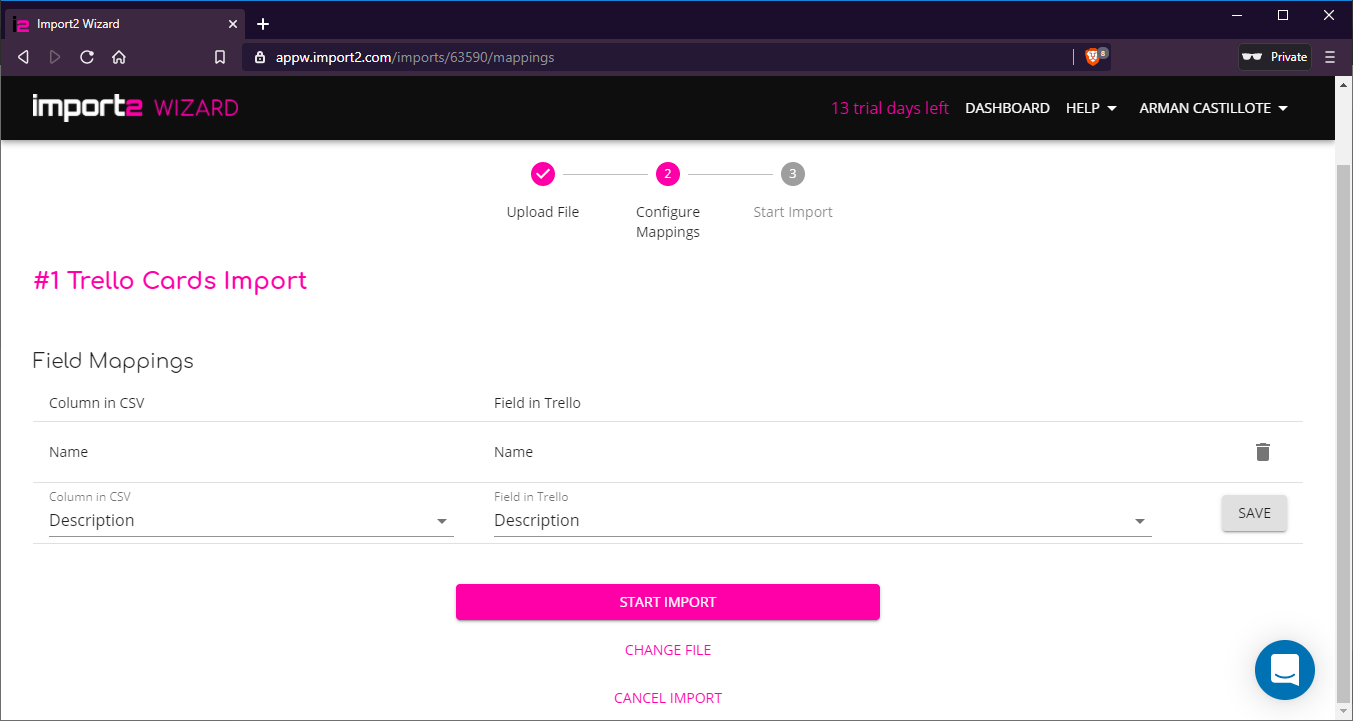Click the Field in Trello table header
1353x721 pixels.
(x=537, y=403)
